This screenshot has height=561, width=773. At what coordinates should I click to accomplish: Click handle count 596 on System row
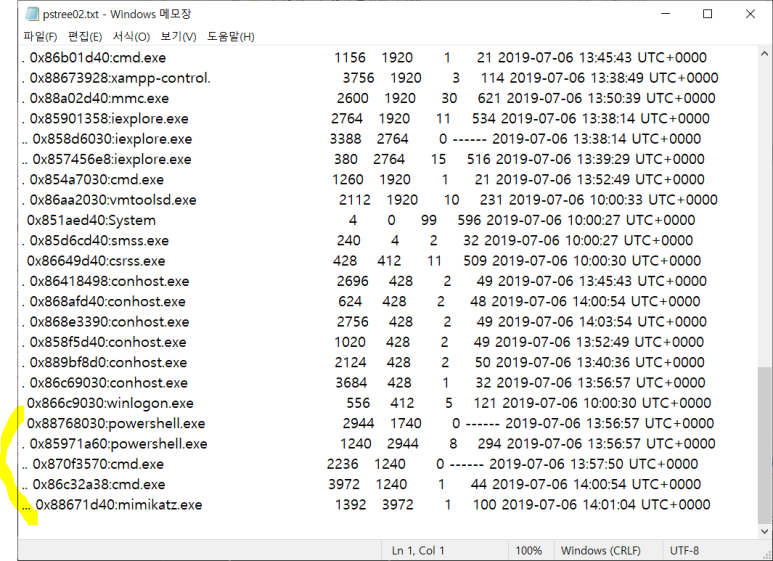[x=469, y=220]
